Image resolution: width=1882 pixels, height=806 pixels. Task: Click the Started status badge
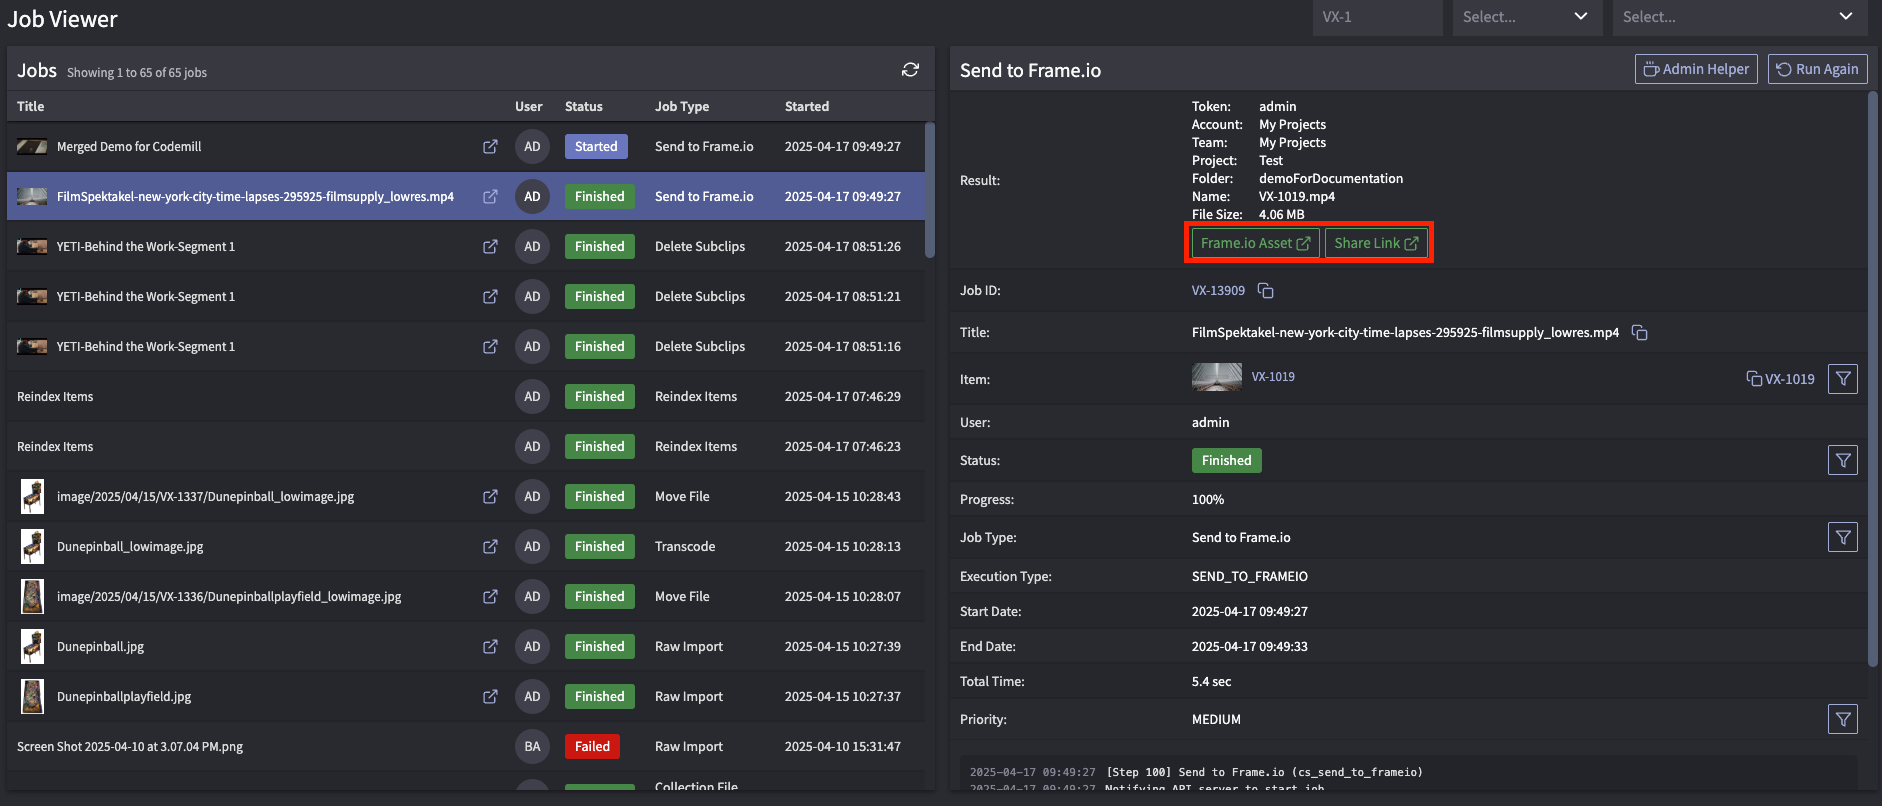pyautogui.click(x=596, y=147)
